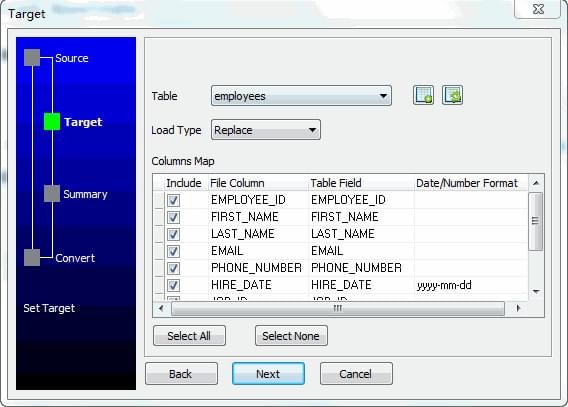Click the create new table icon
The height and width of the screenshot is (407, 568).
(x=423, y=95)
